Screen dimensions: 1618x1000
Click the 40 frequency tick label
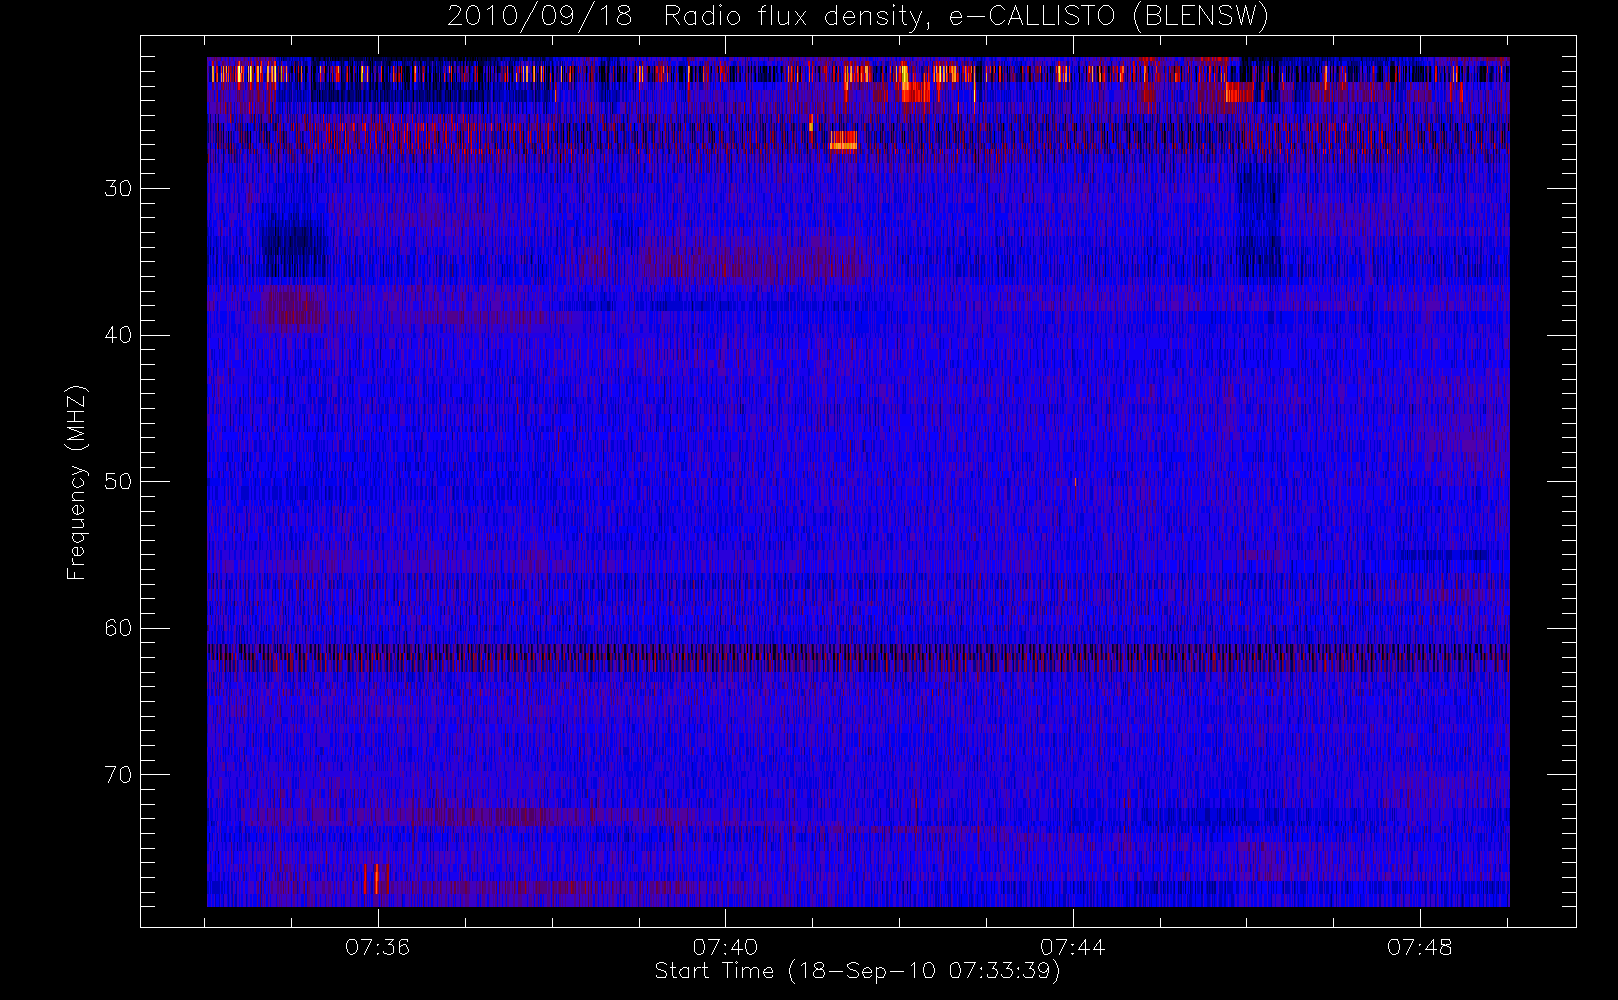[x=118, y=335]
